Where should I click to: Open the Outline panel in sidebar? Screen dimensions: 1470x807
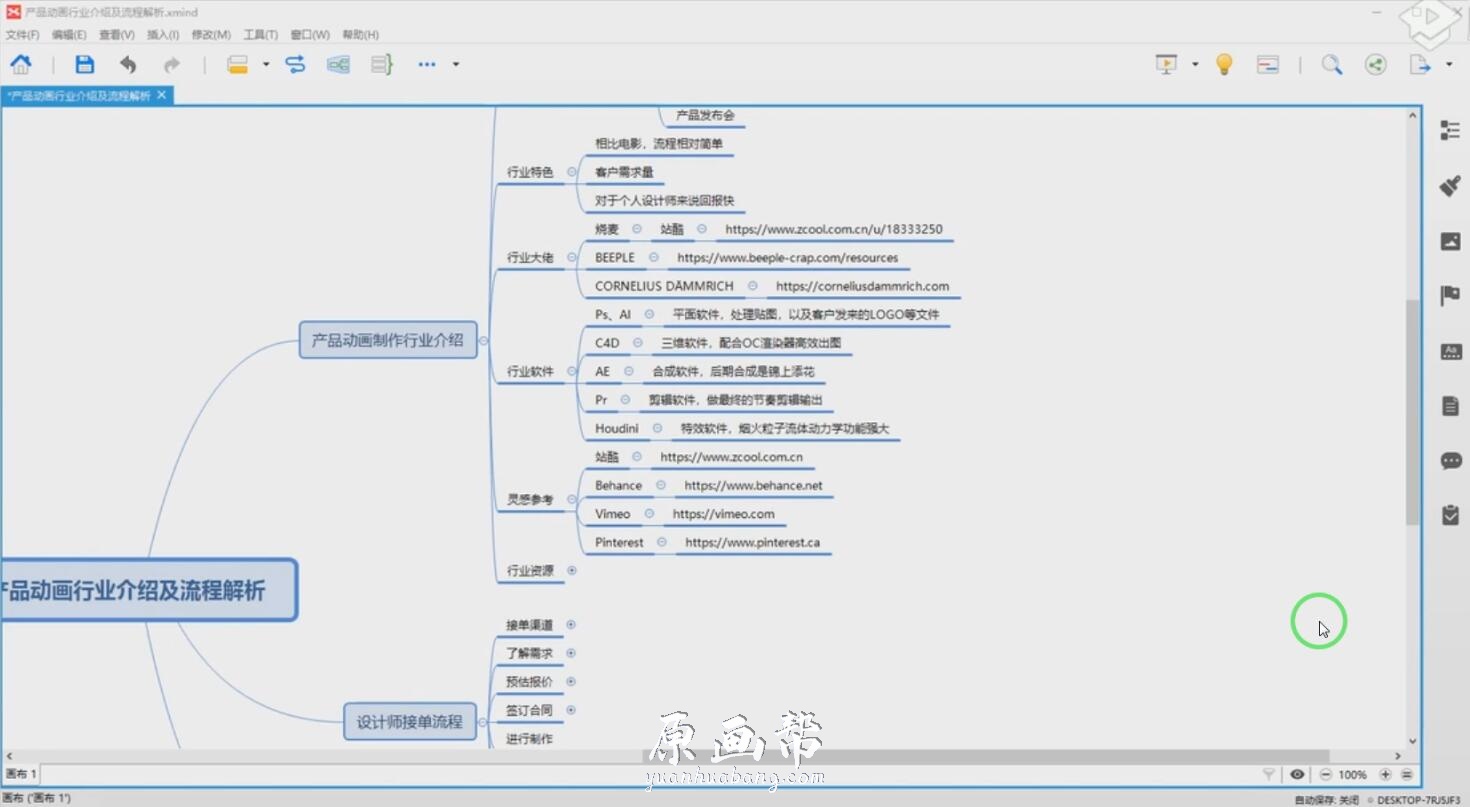1450,130
